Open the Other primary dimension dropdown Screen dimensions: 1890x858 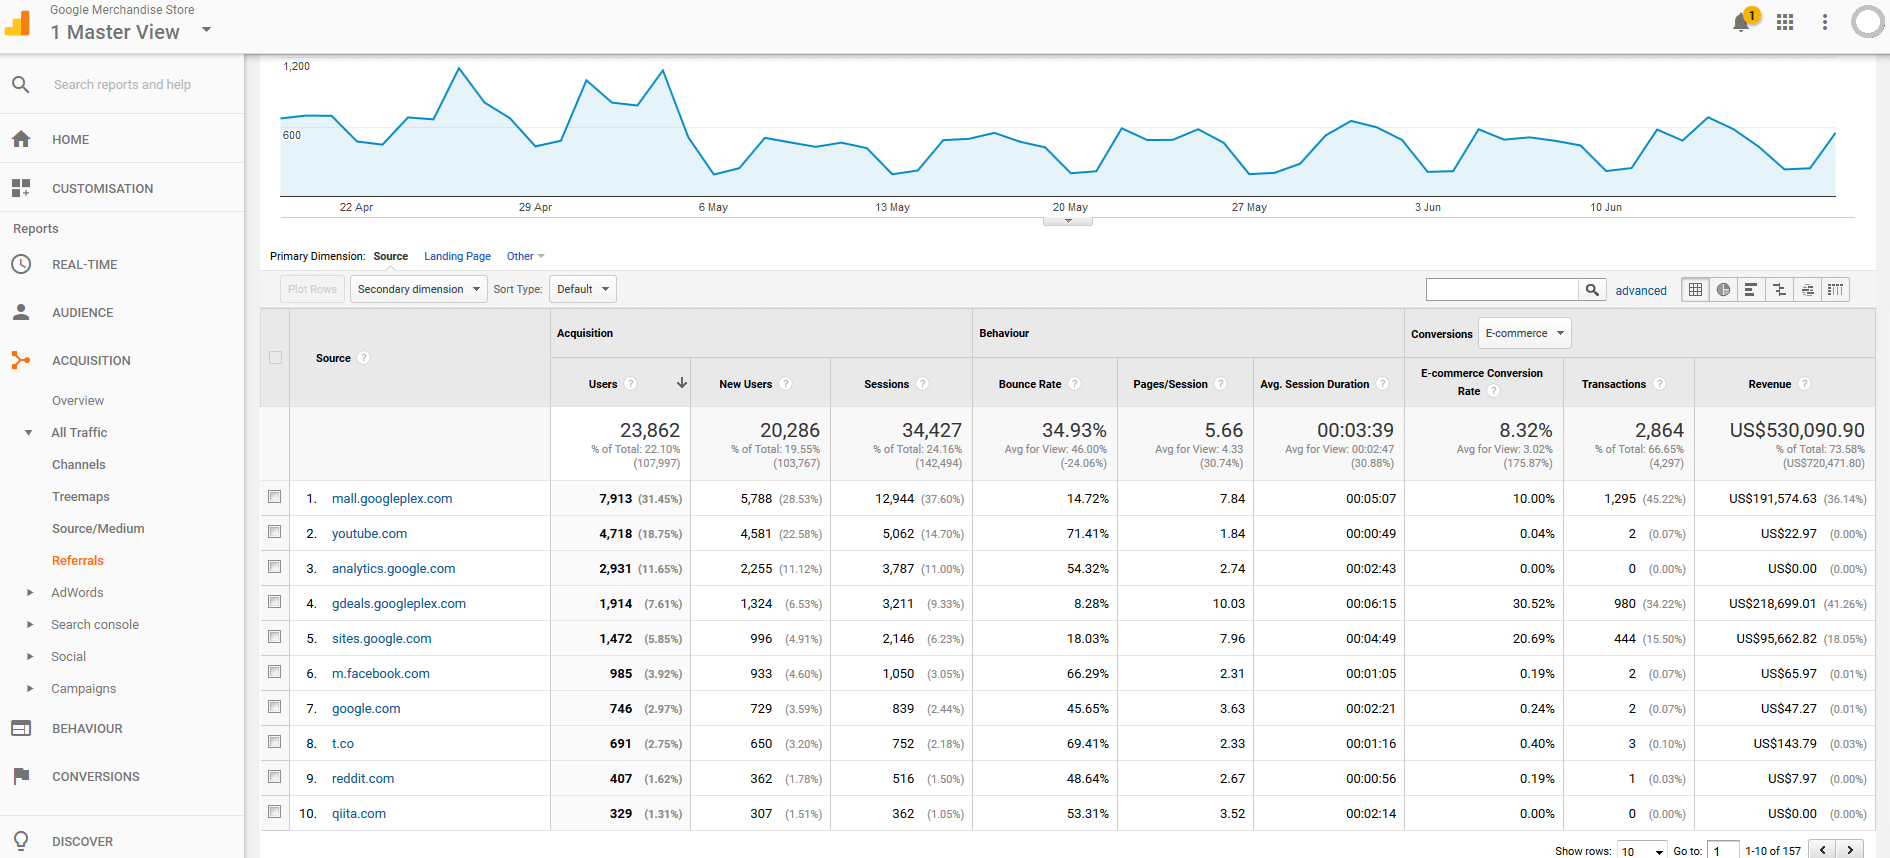[525, 256]
